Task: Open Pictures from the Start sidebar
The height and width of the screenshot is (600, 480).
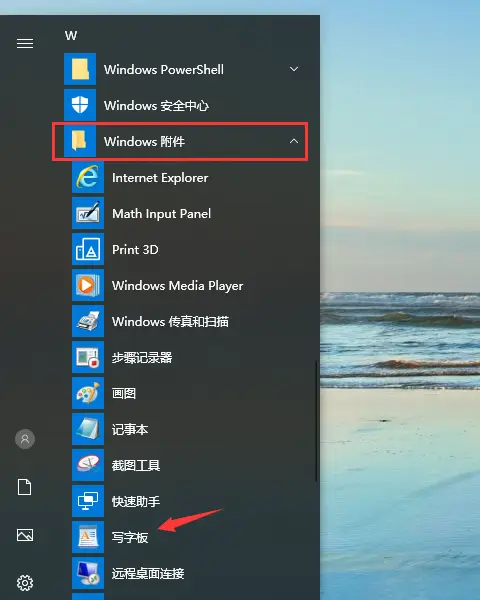Action: point(25,535)
